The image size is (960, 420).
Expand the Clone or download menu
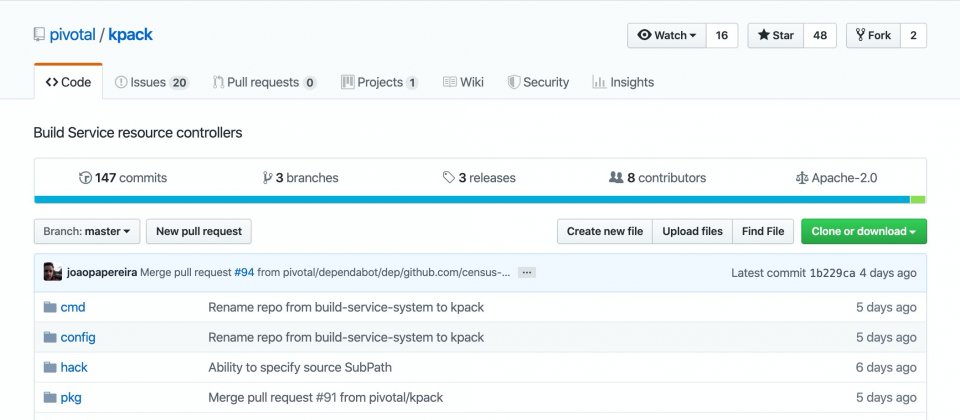point(863,231)
